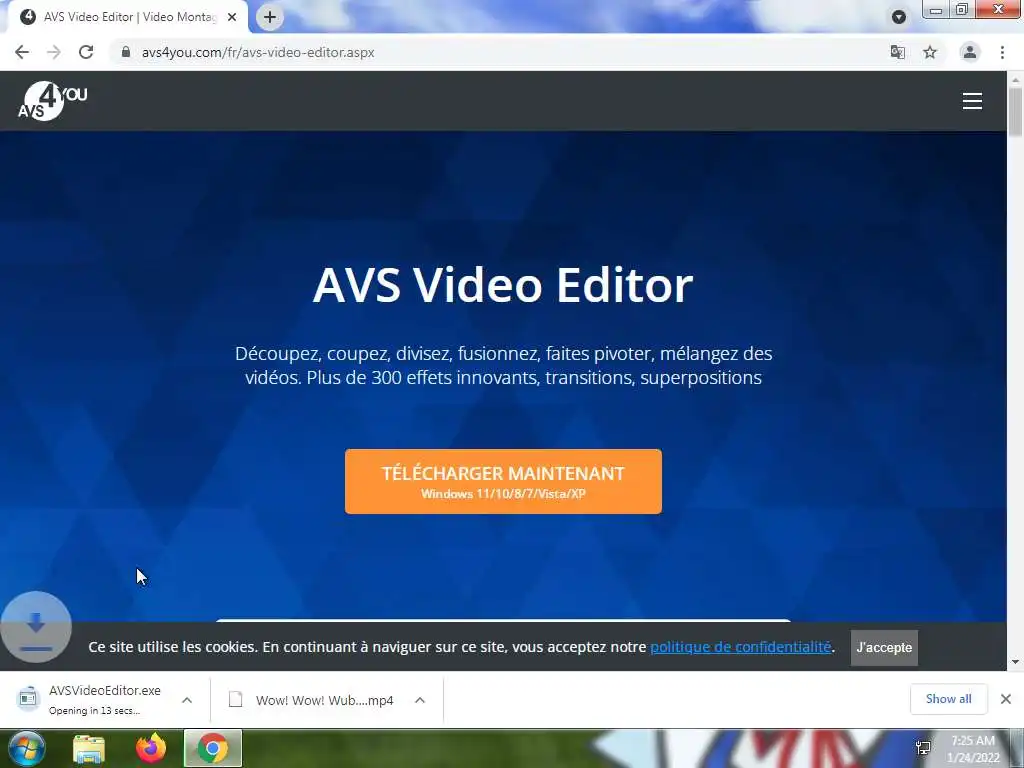Open the Chrome profile icon
The width and height of the screenshot is (1024, 768).
tap(970, 52)
